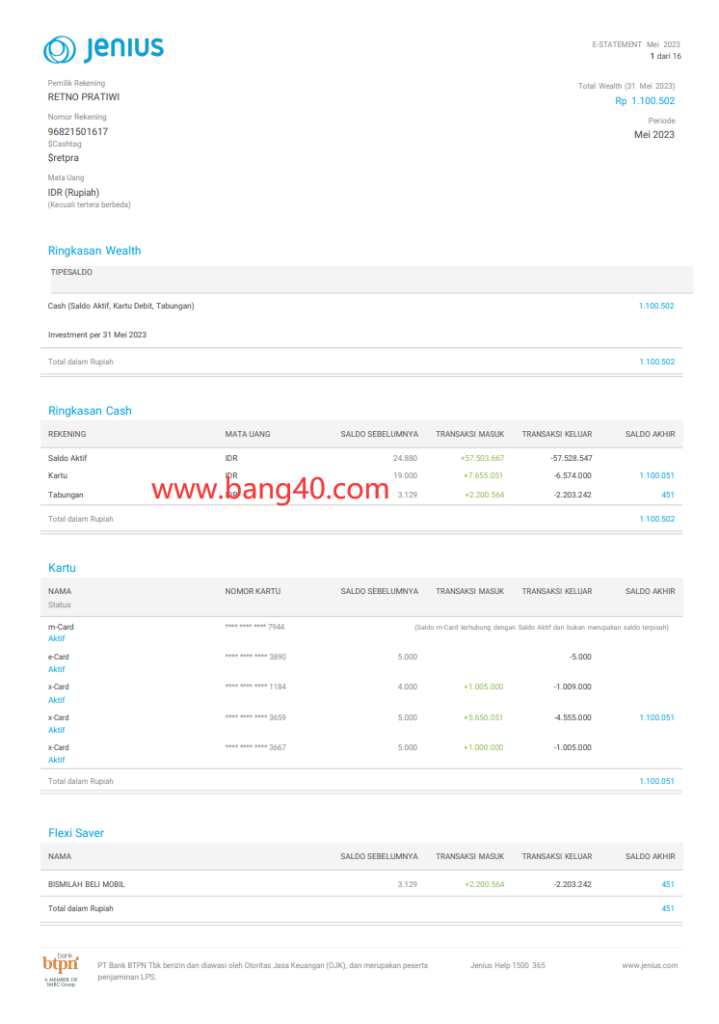The height and width of the screenshot is (1024, 719).
Task: Click the Kartu section heading
Action: coord(61,568)
